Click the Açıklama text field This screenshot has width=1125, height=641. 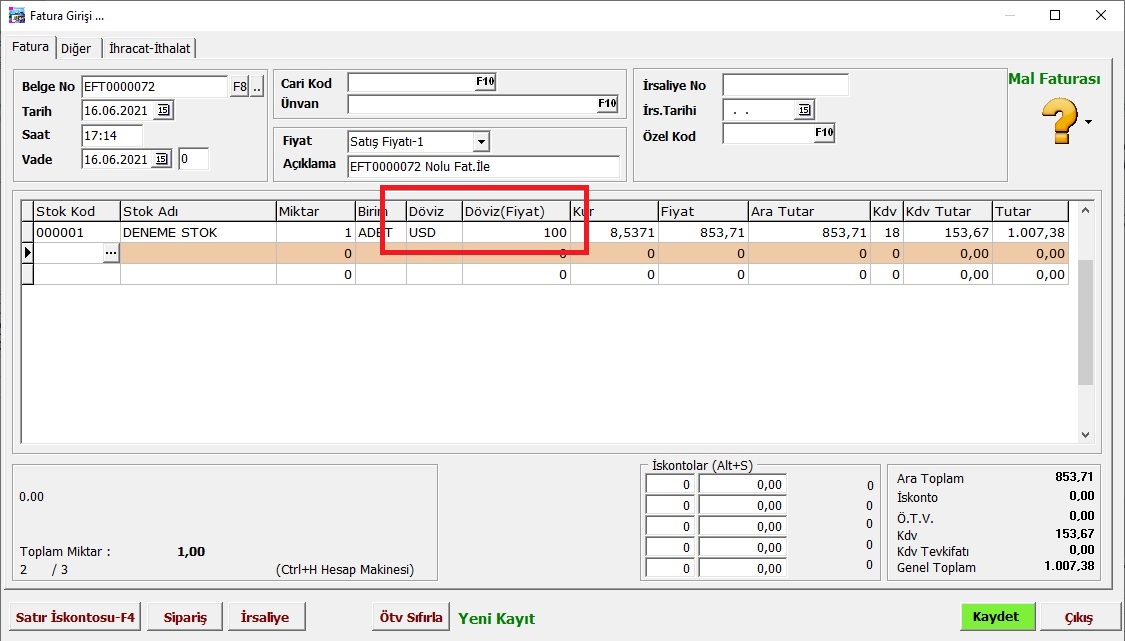pos(483,165)
